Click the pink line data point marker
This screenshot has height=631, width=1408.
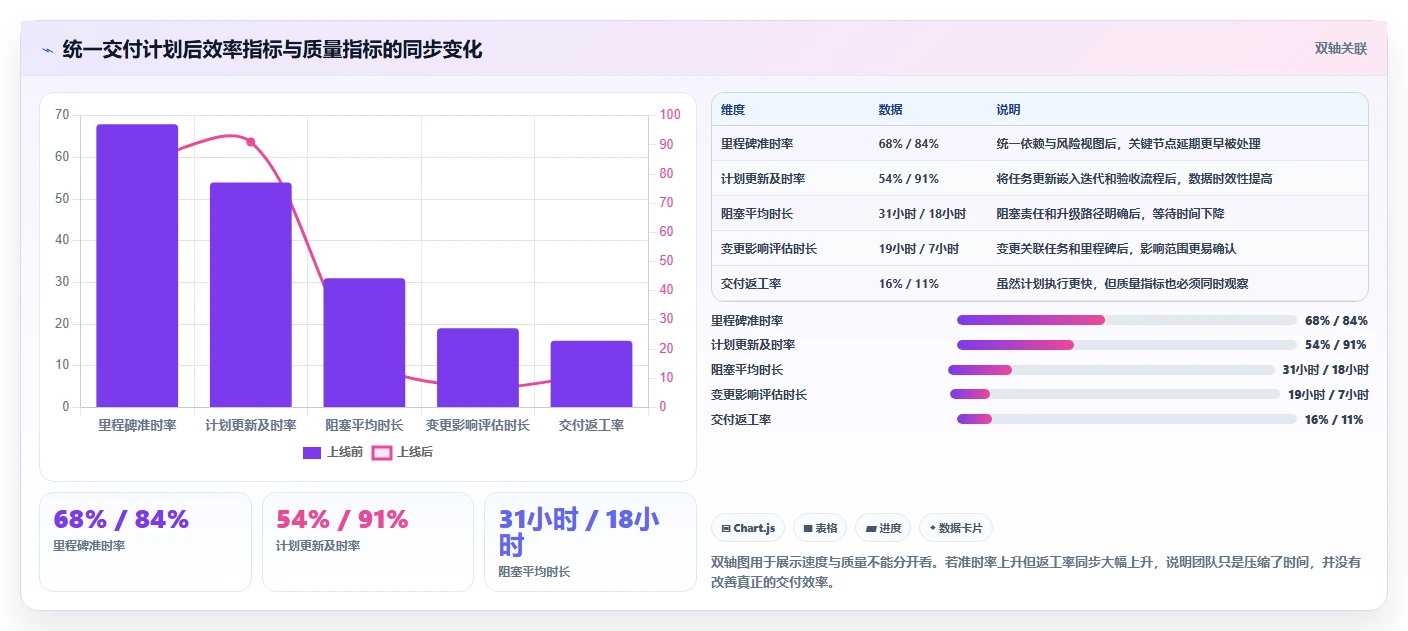click(x=251, y=142)
